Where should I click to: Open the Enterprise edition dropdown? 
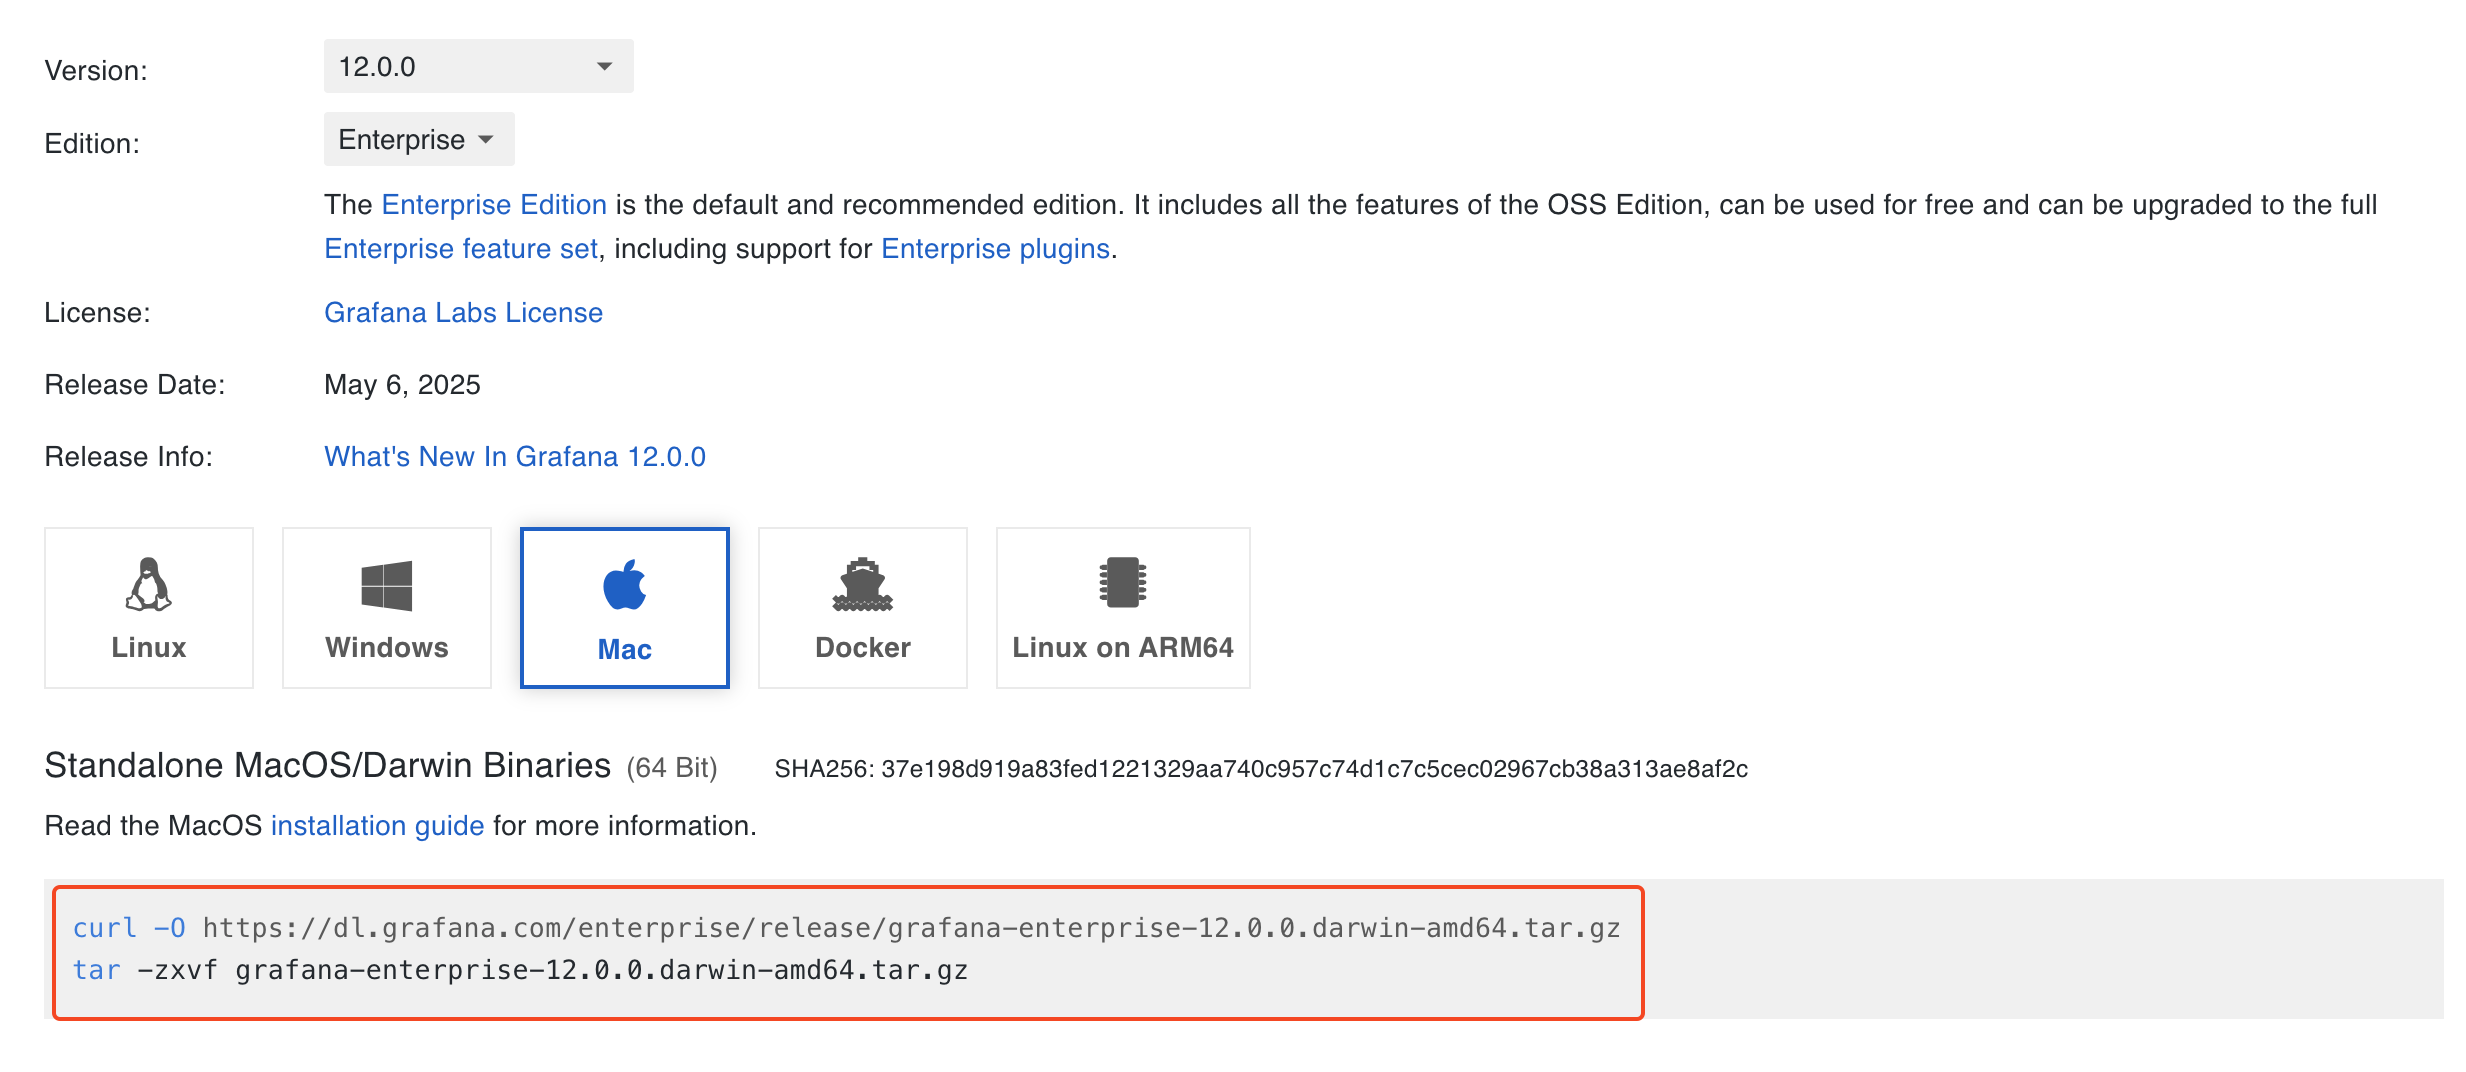point(419,139)
